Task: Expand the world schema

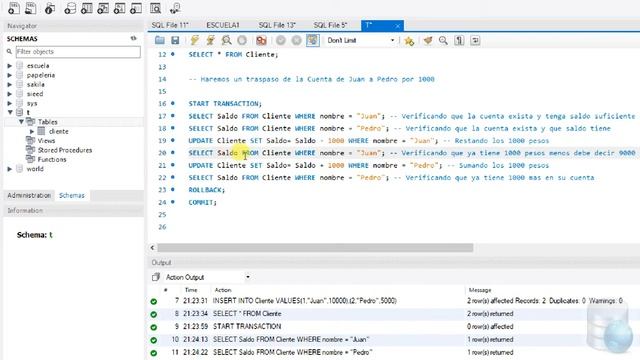Action: (x=10, y=169)
